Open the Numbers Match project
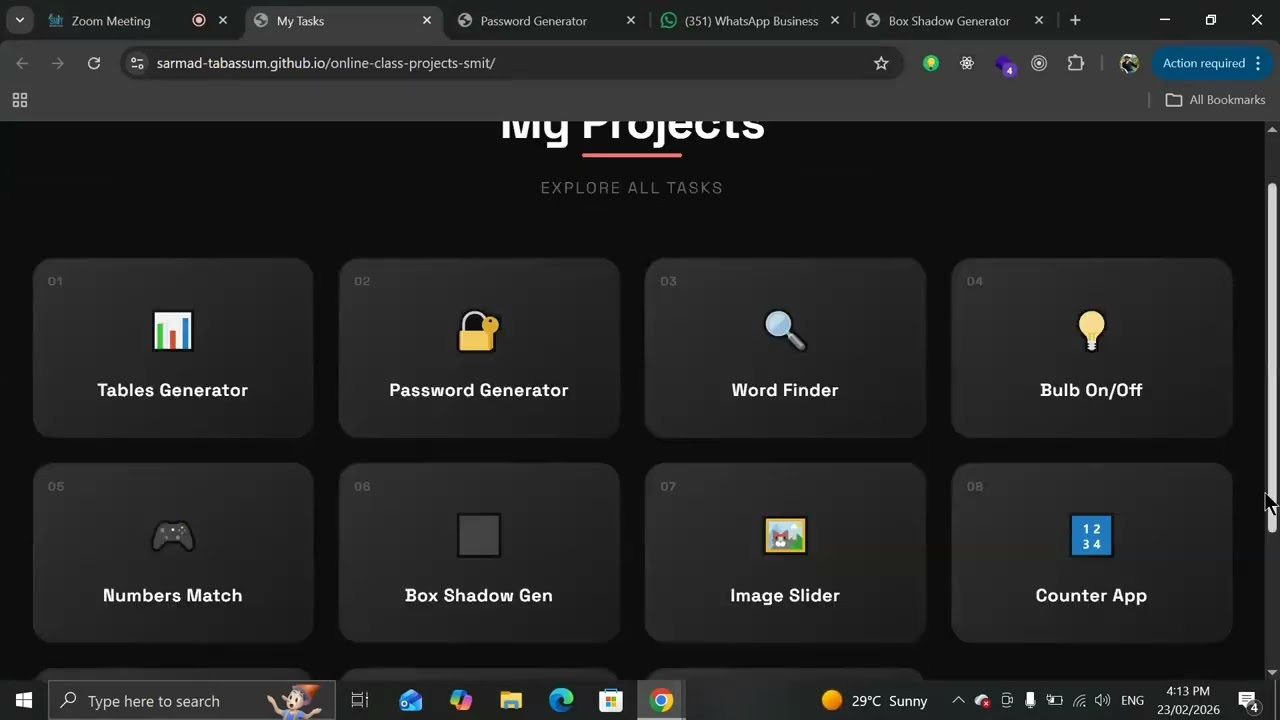This screenshot has height=720, width=1280. 173,552
